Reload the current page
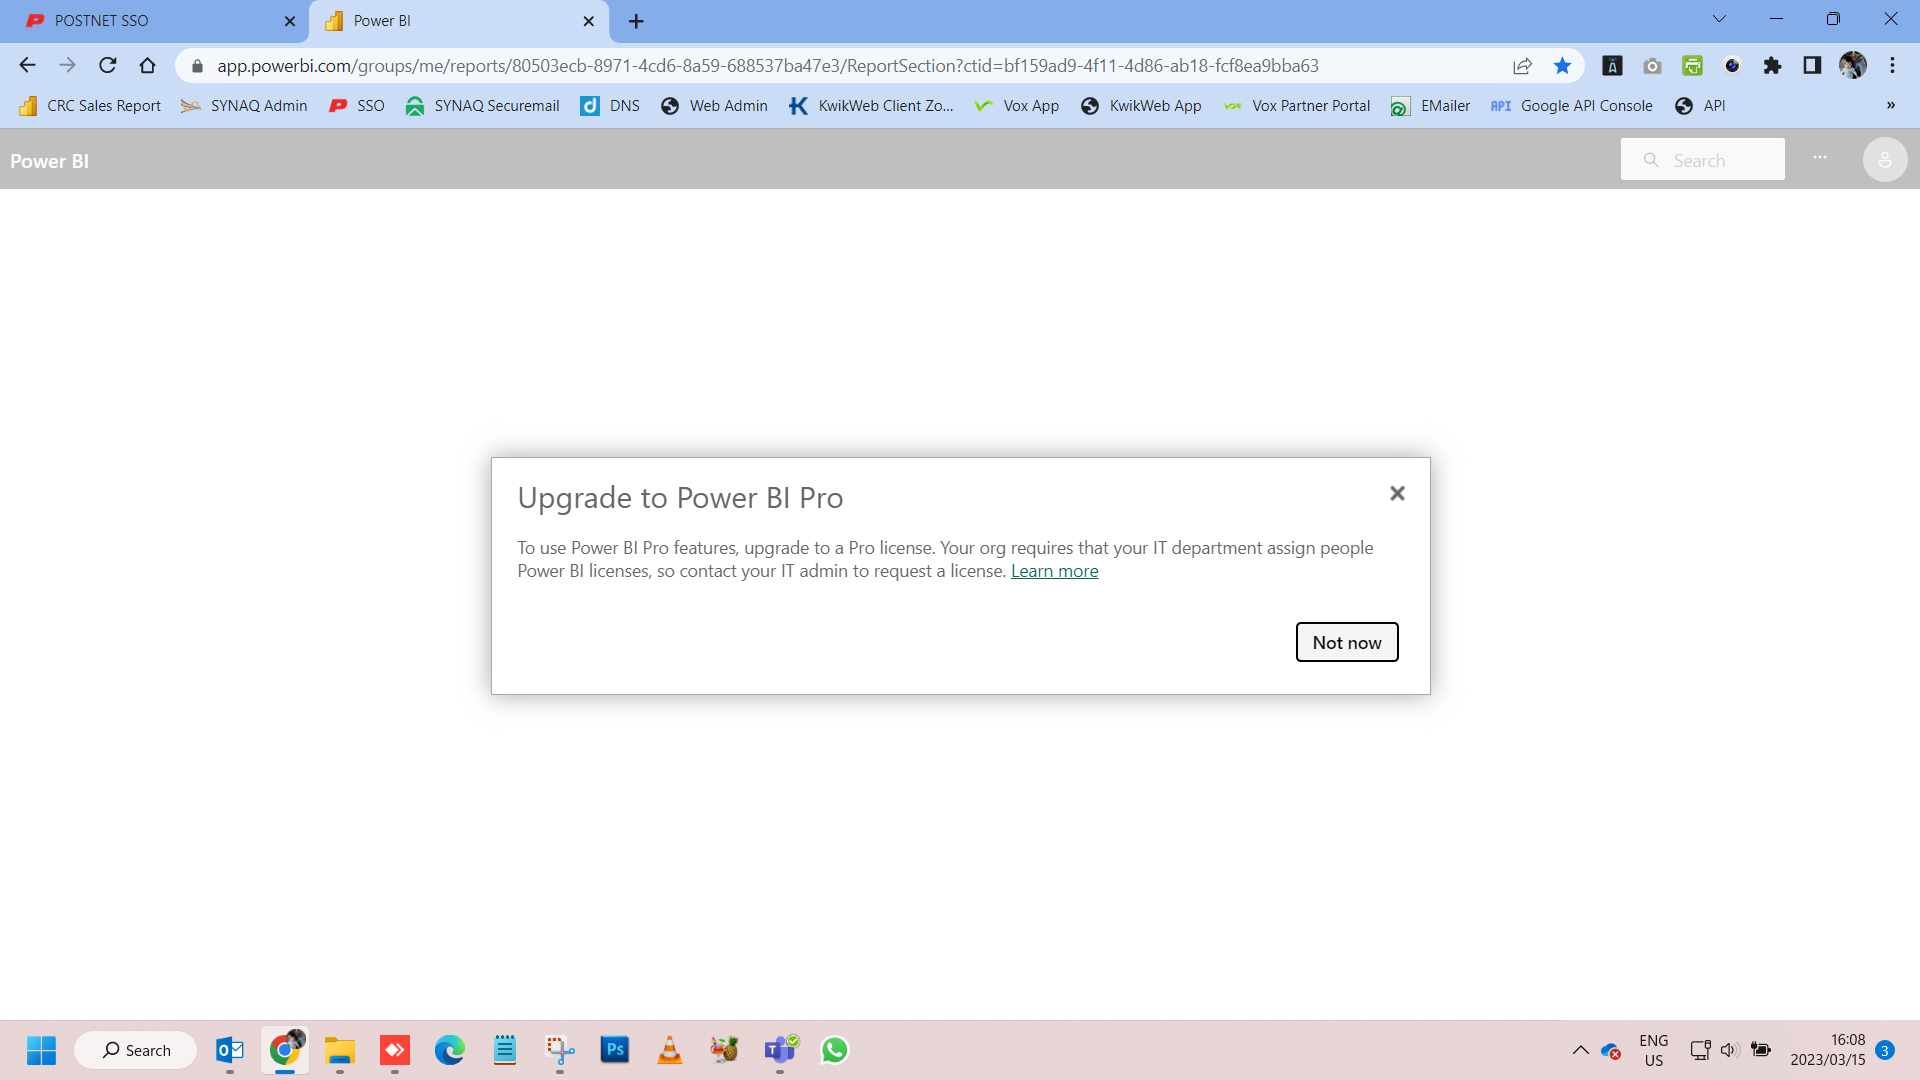Screen dimensions: 1920x1080 (108, 66)
